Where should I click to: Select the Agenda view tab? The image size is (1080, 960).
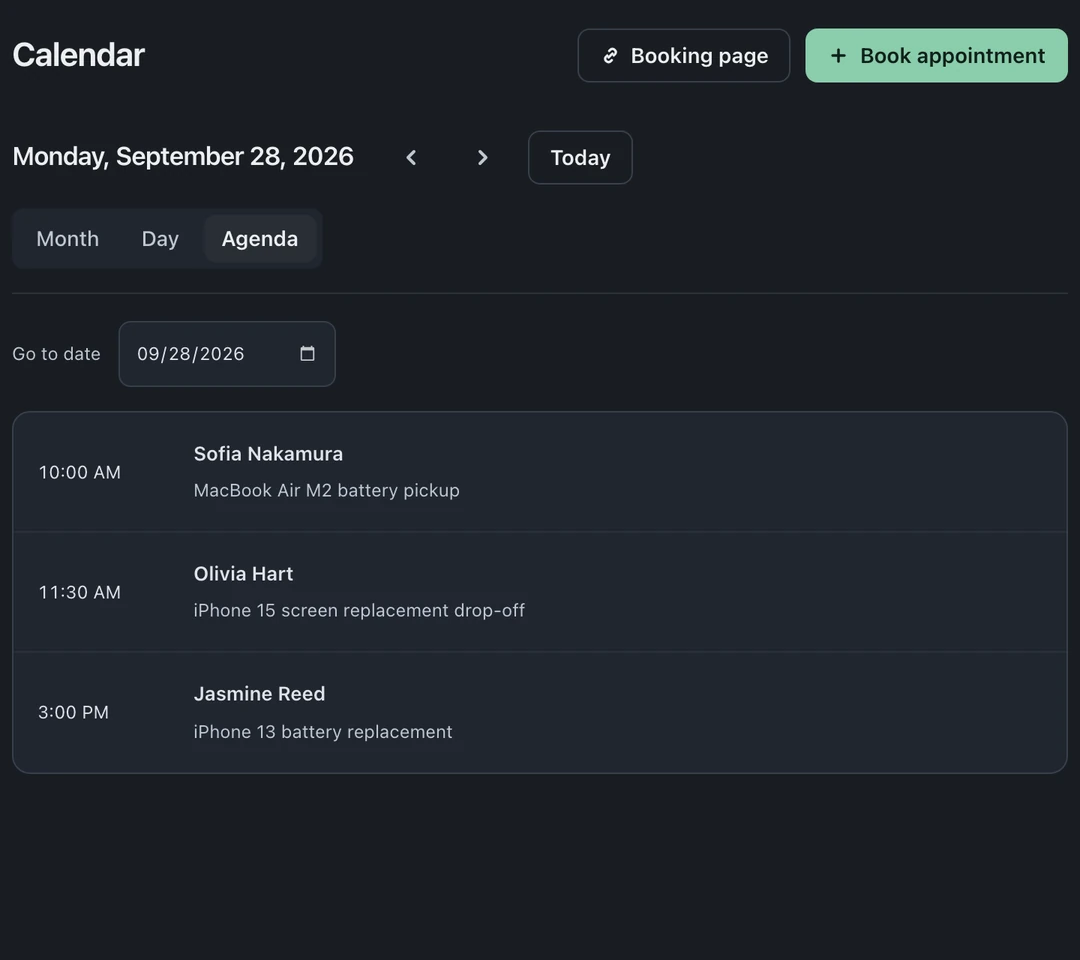tap(260, 239)
